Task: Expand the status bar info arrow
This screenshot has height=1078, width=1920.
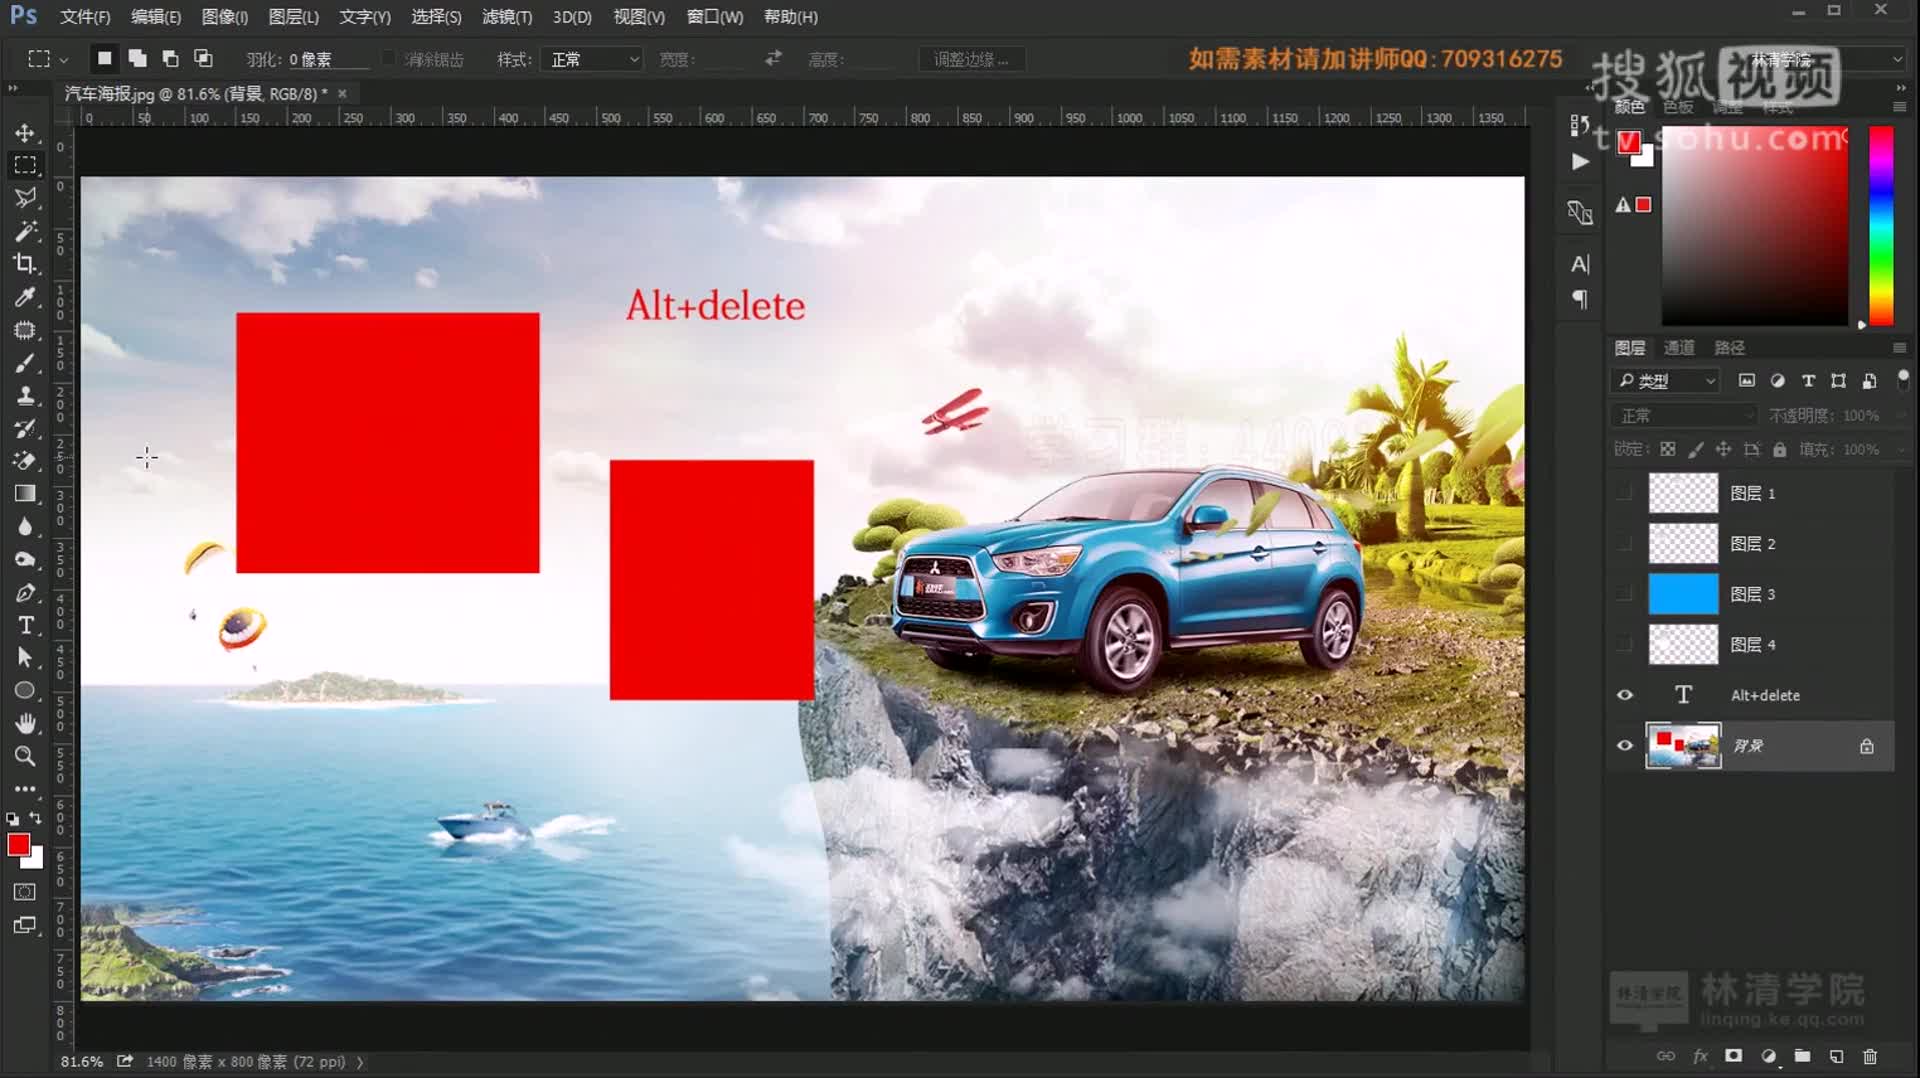Action: (360, 1062)
